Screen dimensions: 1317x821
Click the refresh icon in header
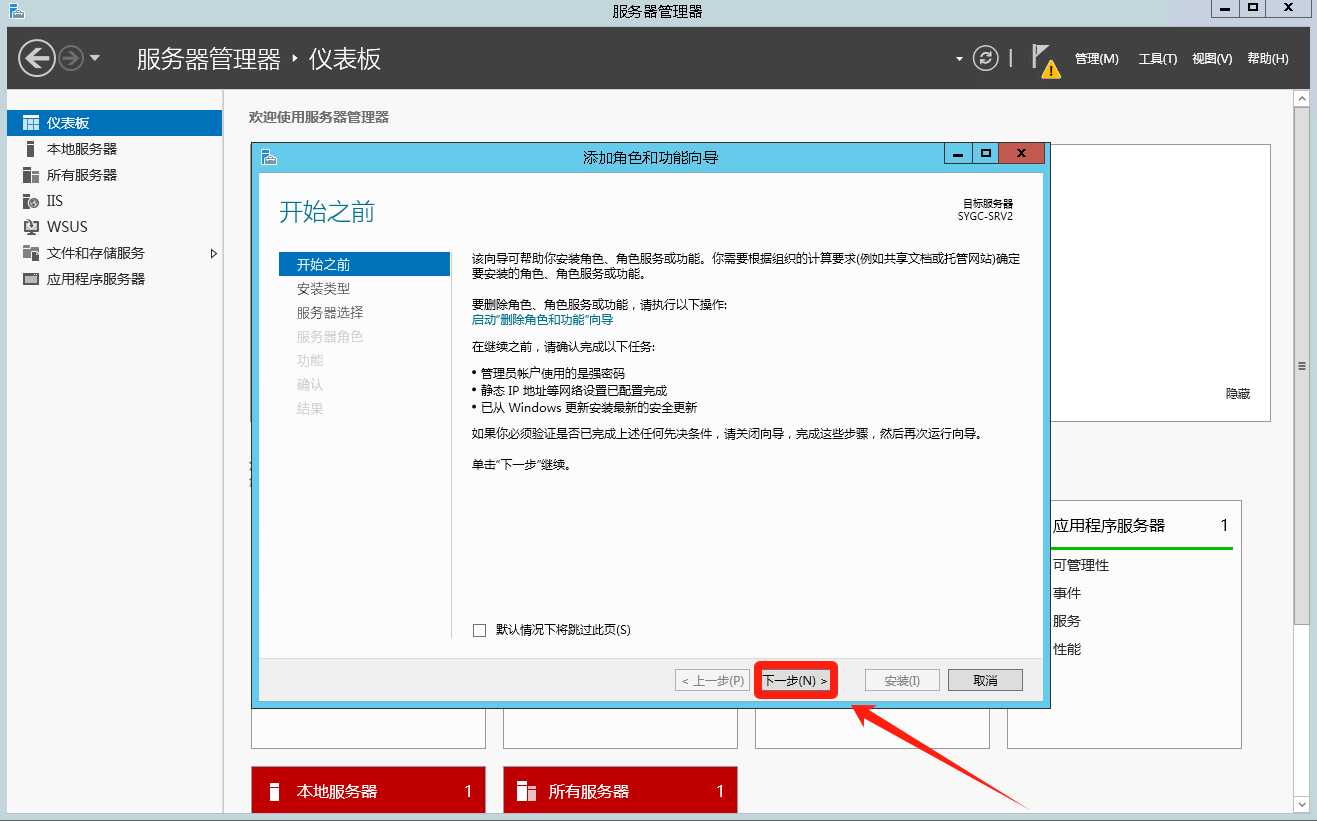(x=986, y=58)
